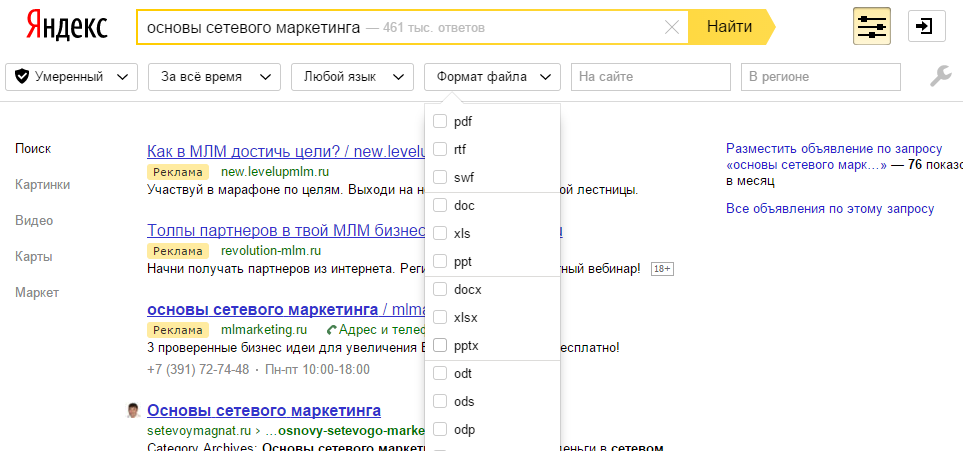Switch to the Карты section
The width and height of the screenshot is (963, 451).
coord(34,256)
